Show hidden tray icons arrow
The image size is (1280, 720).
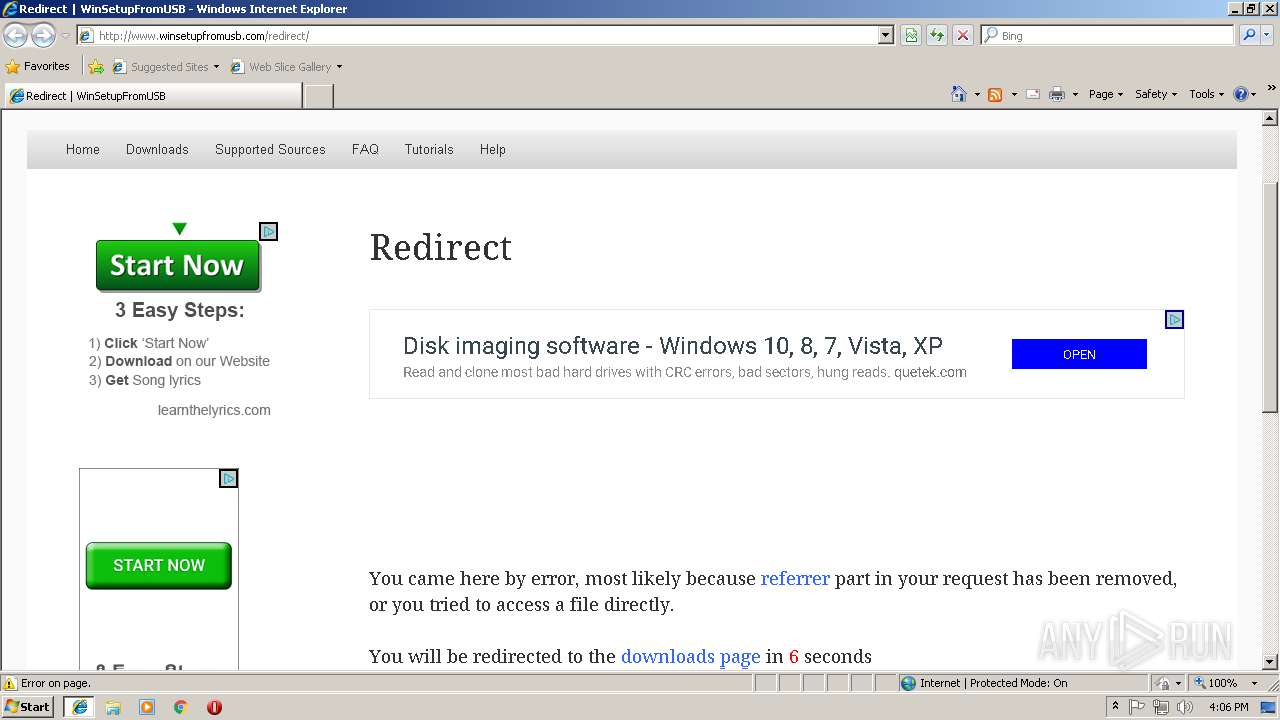[1115, 707]
